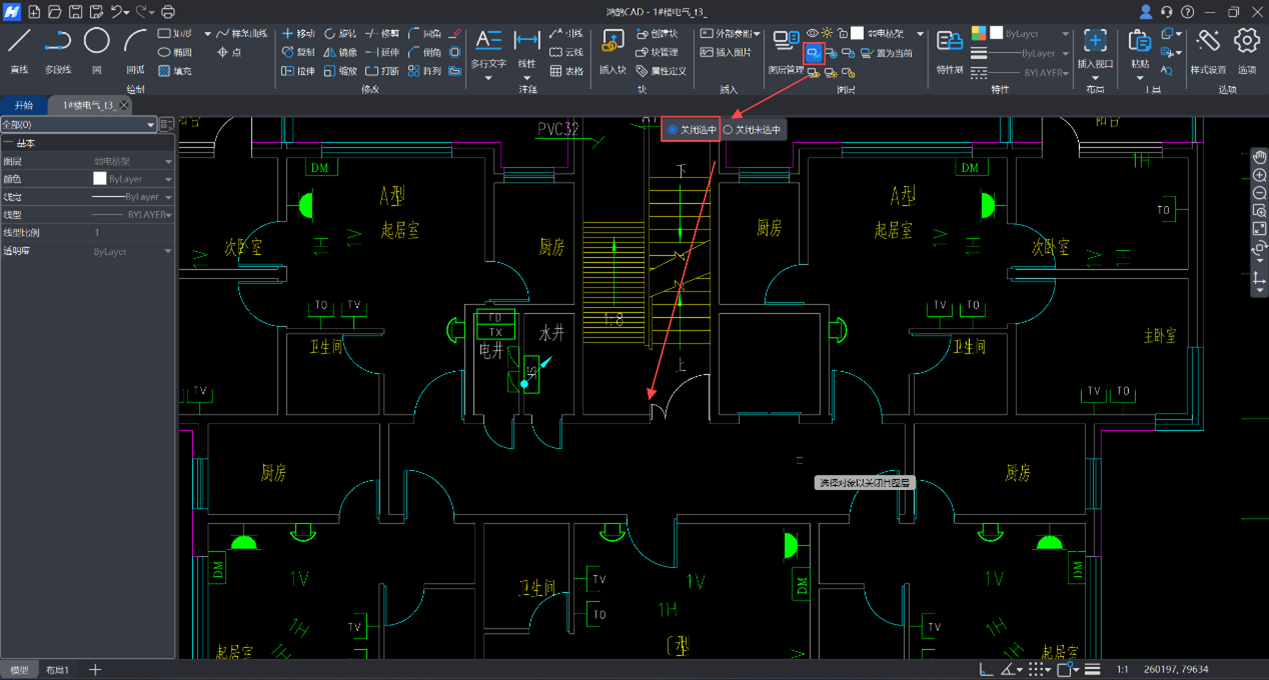Expand the 多行文字 dropdown arrow
Image resolution: width=1269 pixels, height=680 pixels.
[488, 78]
